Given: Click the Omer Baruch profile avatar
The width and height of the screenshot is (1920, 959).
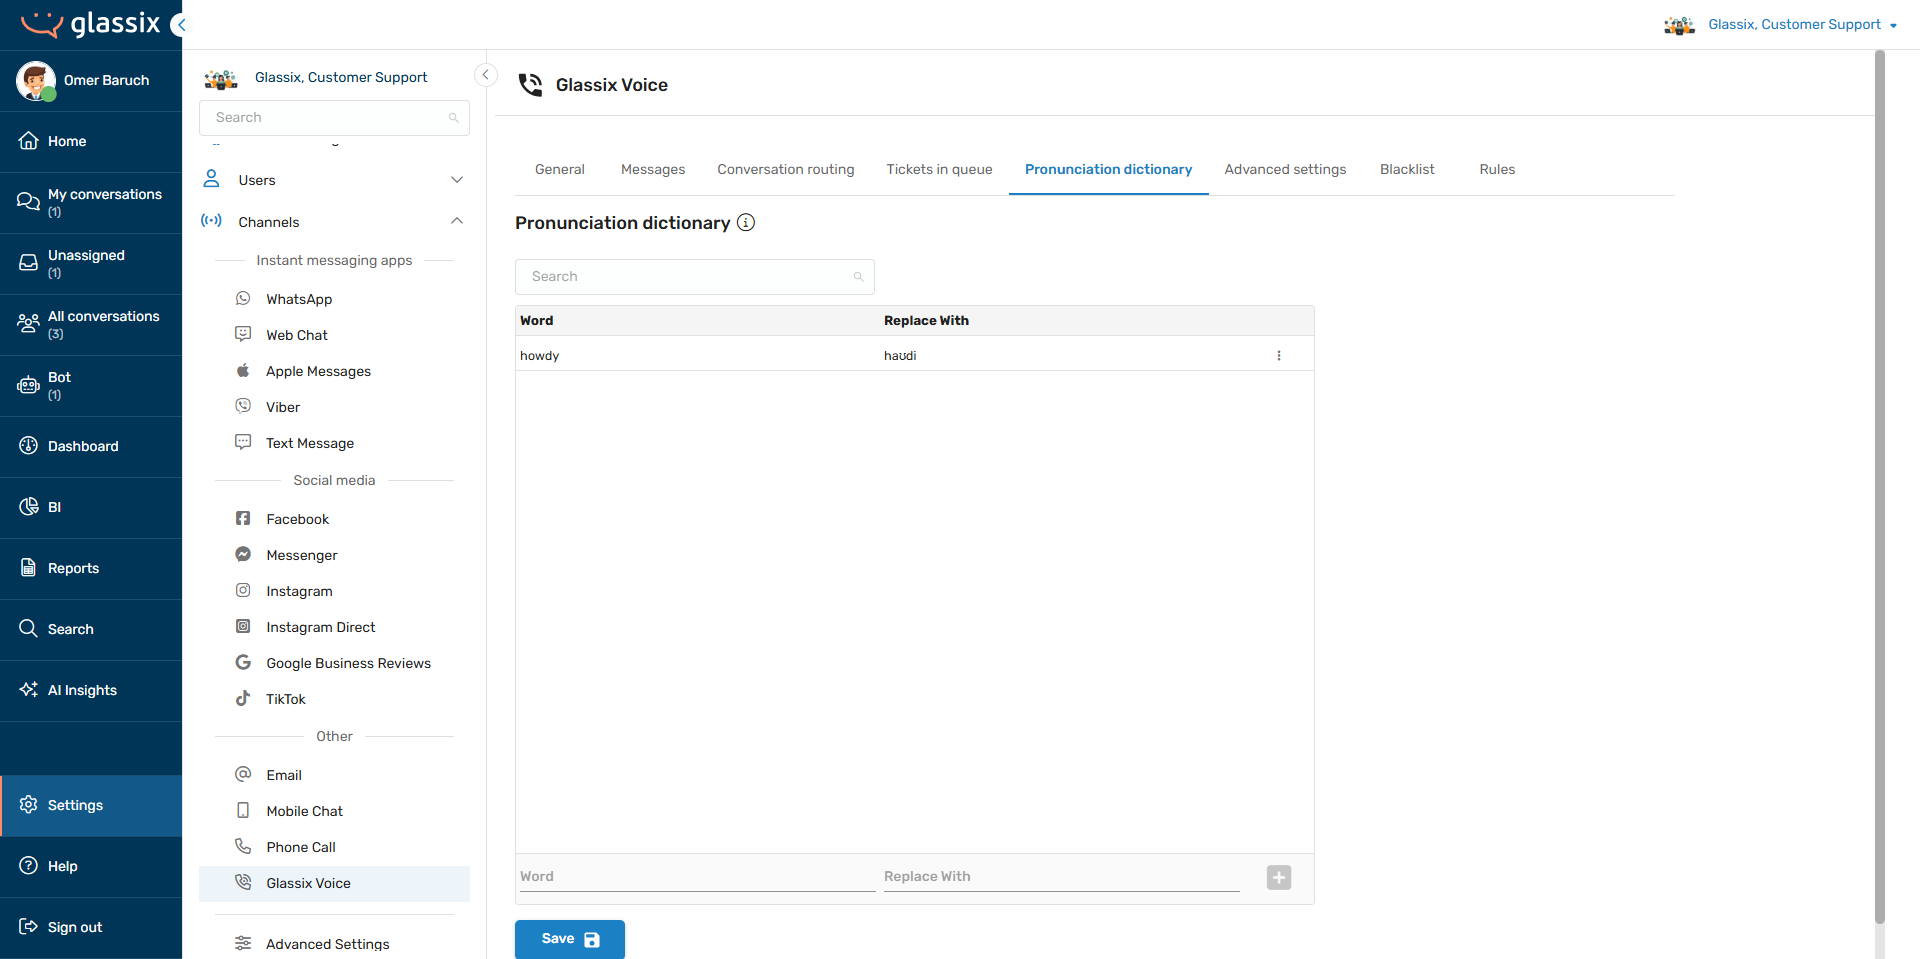Looking at the screenshot, I should pos(36,80).
